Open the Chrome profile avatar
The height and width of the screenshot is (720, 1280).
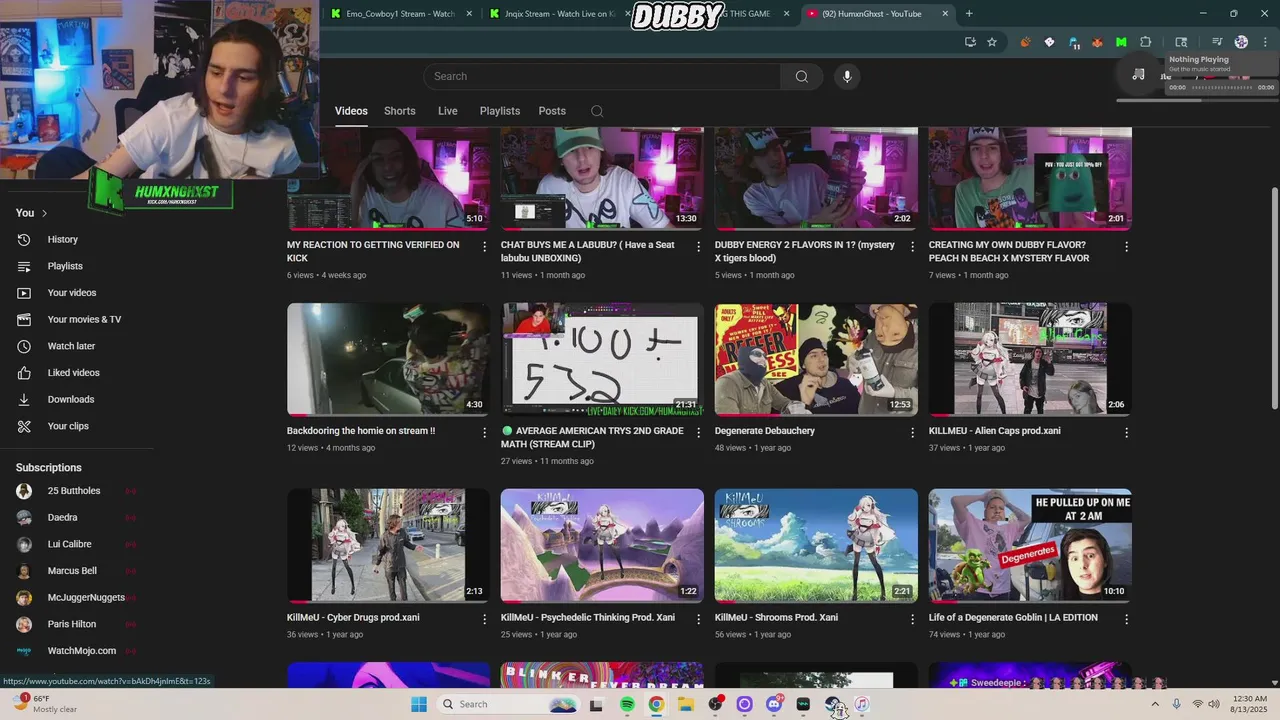click(x=1241, y=42)
